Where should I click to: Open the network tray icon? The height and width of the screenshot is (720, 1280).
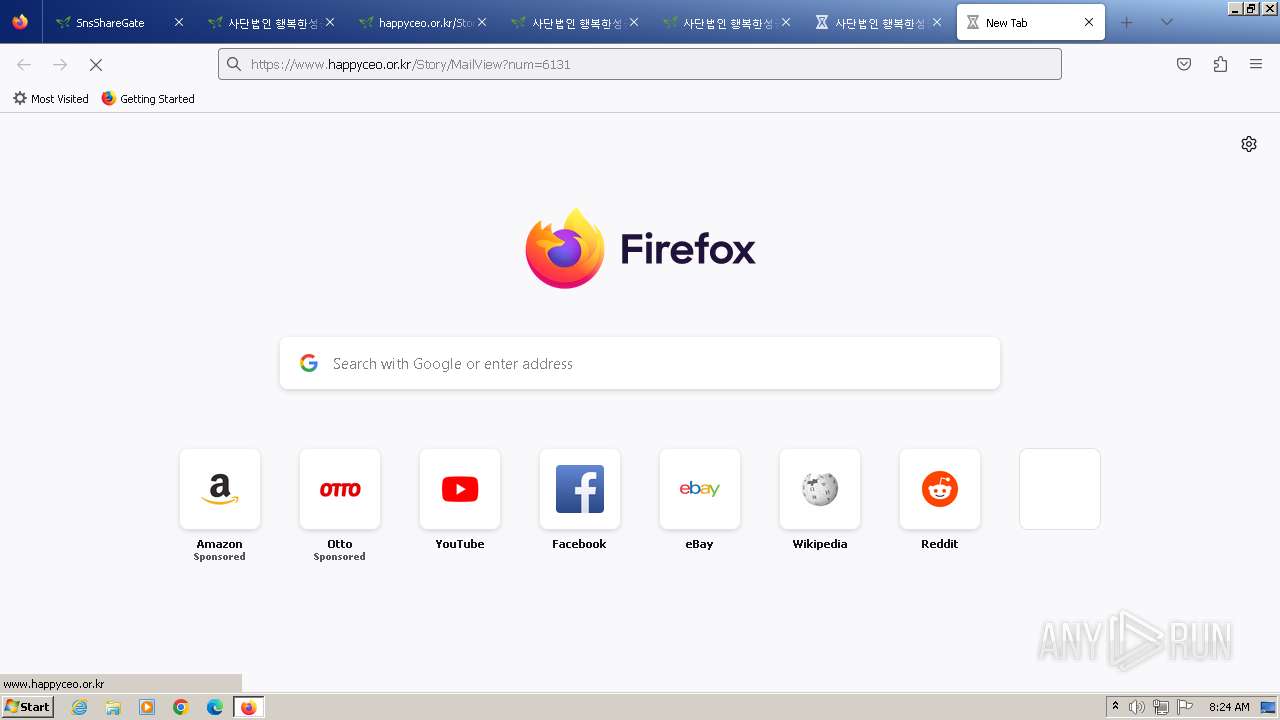pos(1161,707)
